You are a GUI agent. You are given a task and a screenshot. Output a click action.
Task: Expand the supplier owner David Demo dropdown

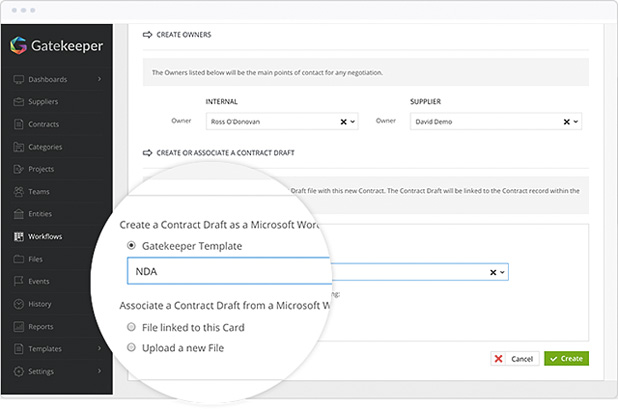[575, 121]
